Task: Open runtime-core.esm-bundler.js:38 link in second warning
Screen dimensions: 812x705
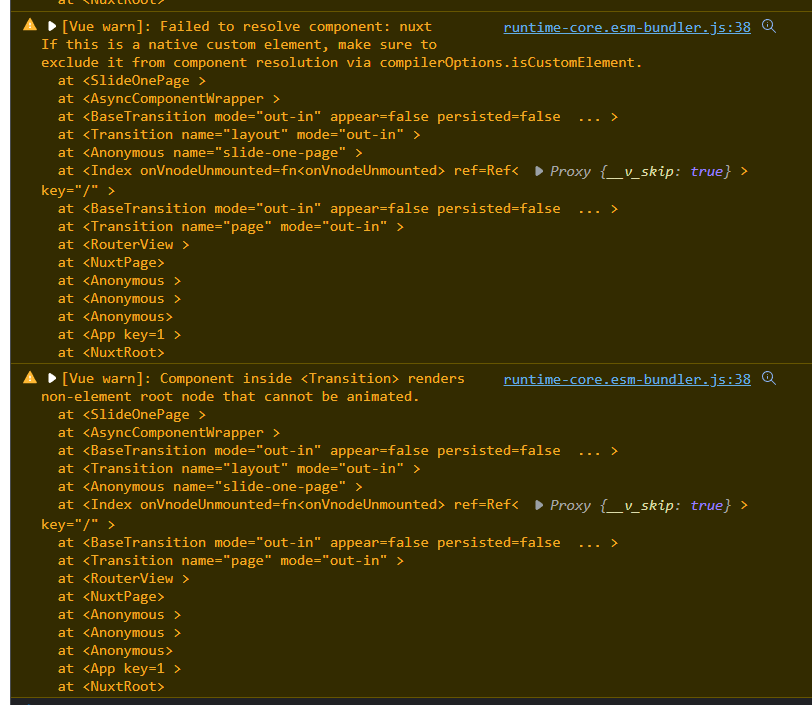Action: pos(627,379)
